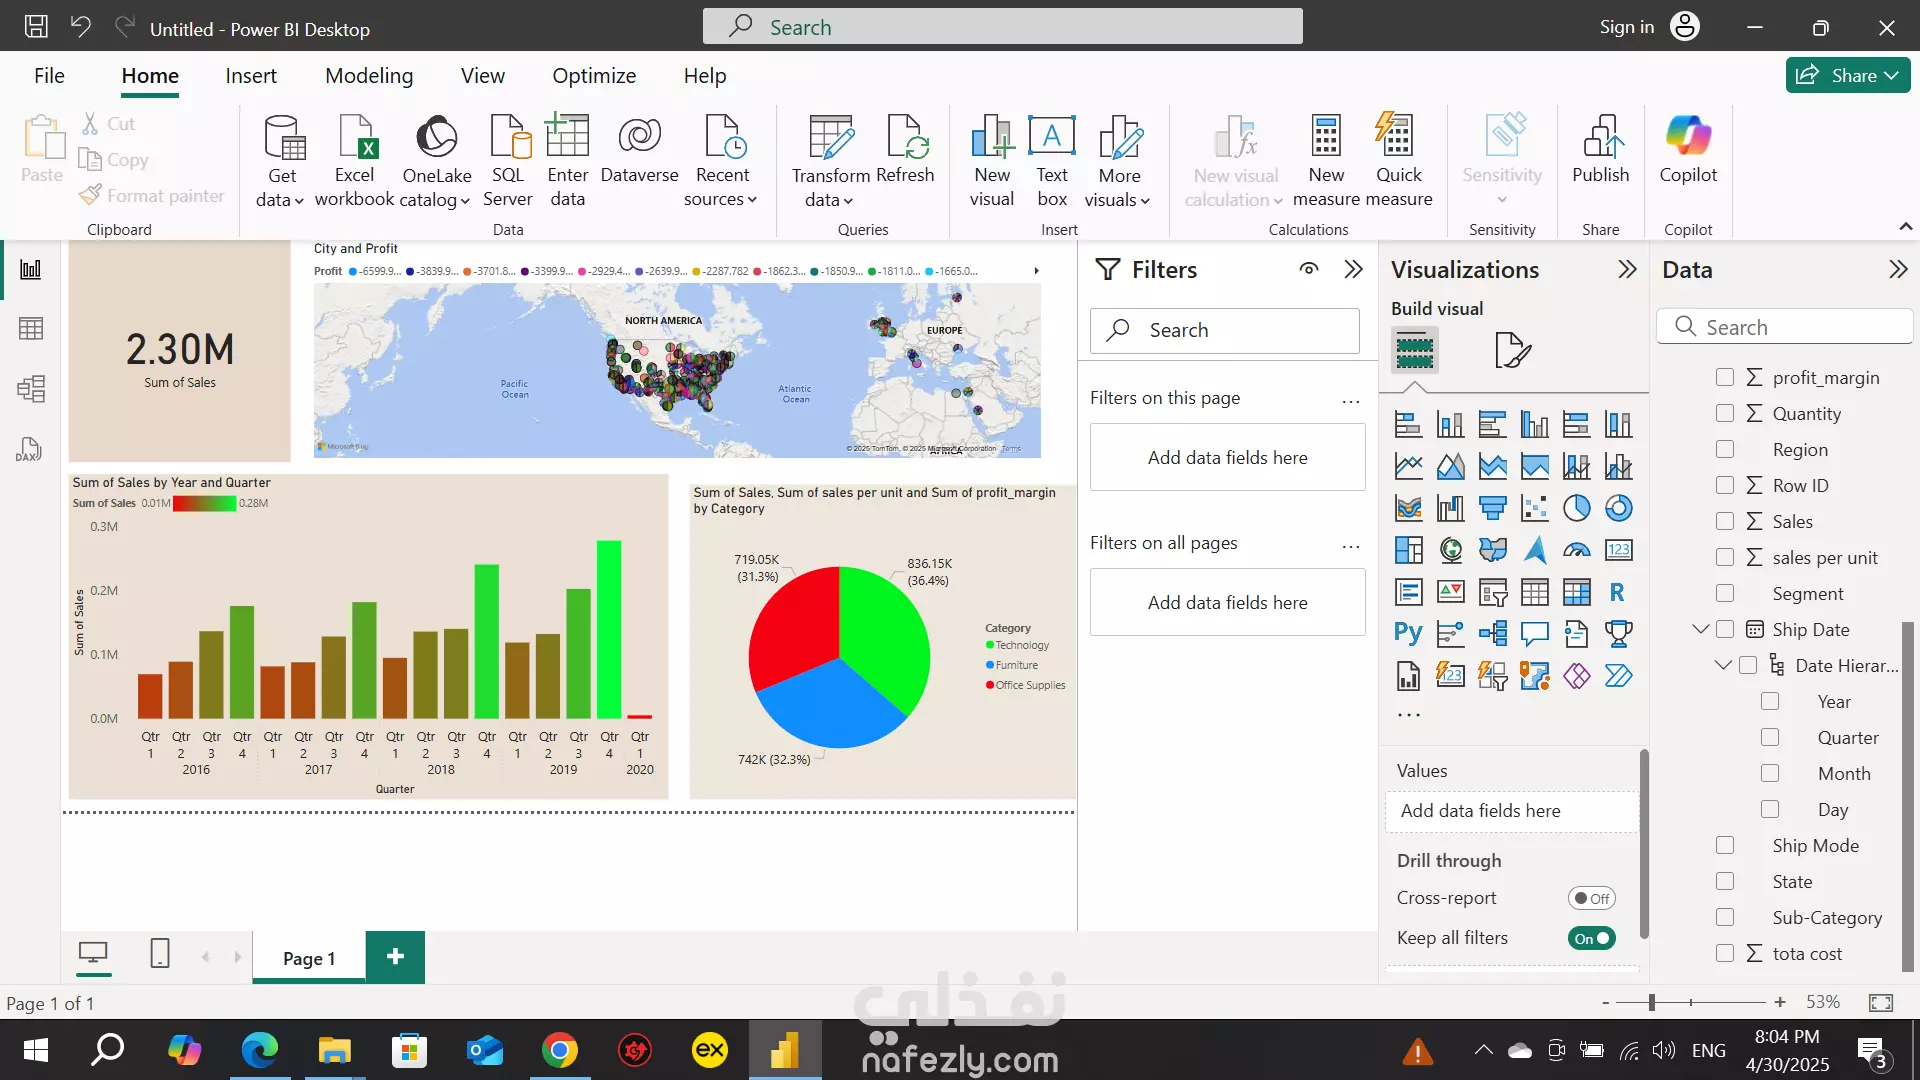This screenshot has width=1920, height=1080.
Task: Click the Data pane search field
Action: coord(1785,327)
